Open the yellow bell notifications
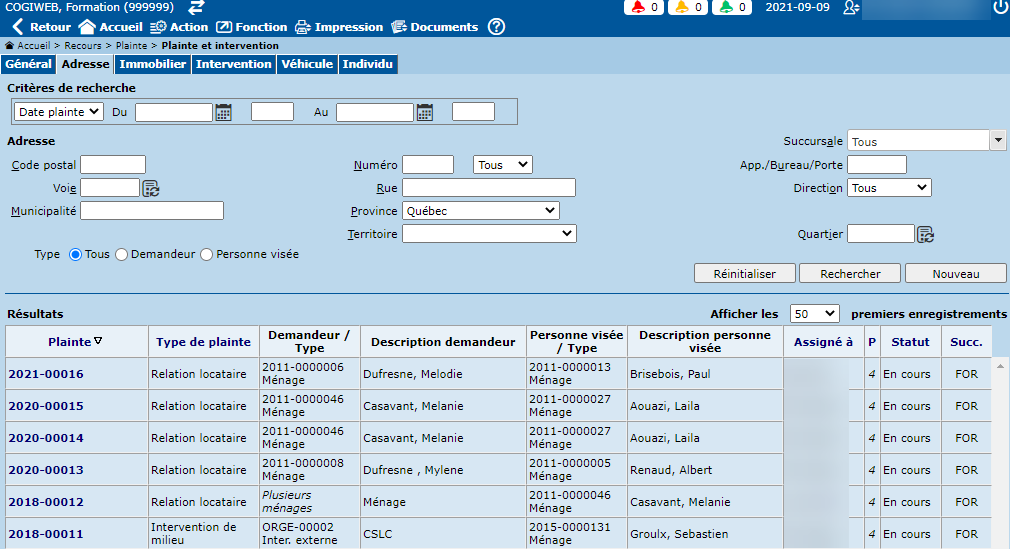Image resolution: width=1010 pixels, height=549 pixels. click(690, 8)
